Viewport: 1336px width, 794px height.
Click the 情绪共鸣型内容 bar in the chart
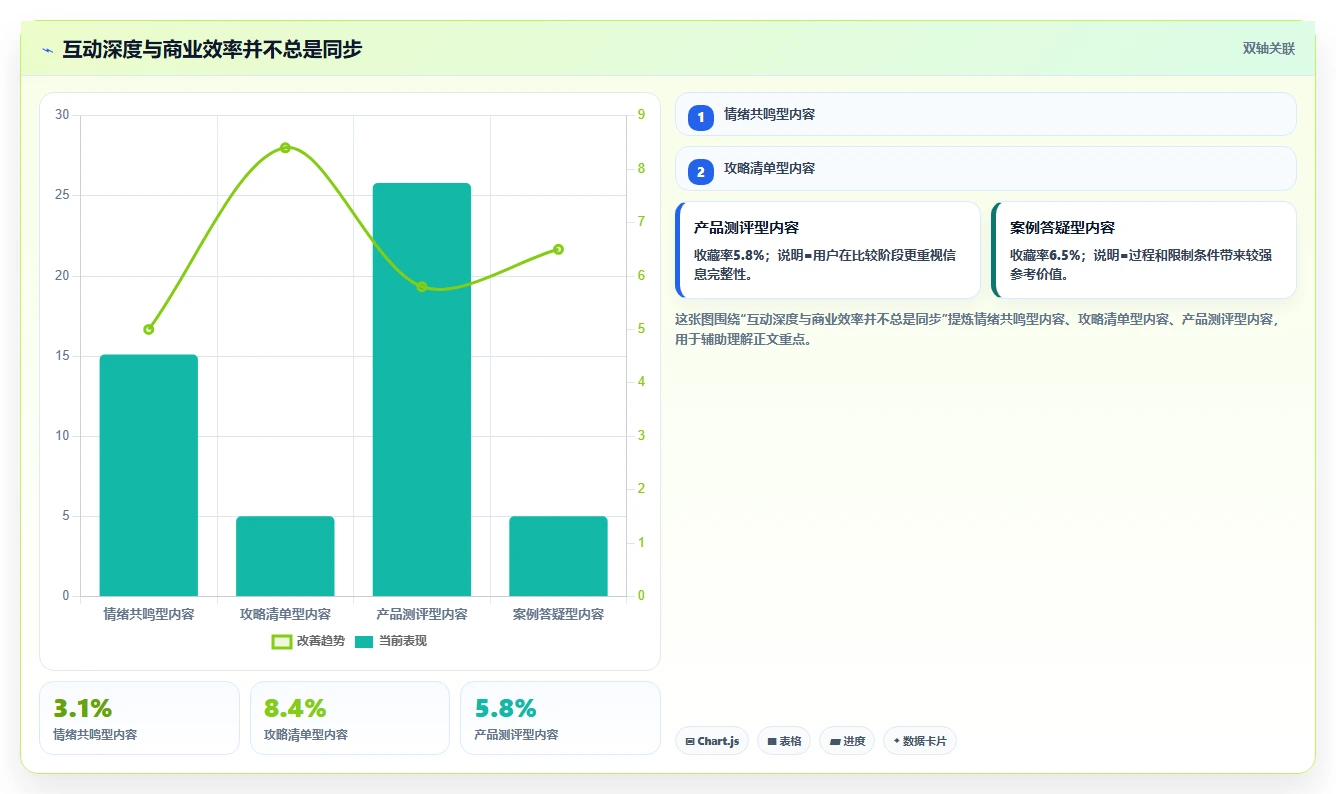click(x=149, y=476)
